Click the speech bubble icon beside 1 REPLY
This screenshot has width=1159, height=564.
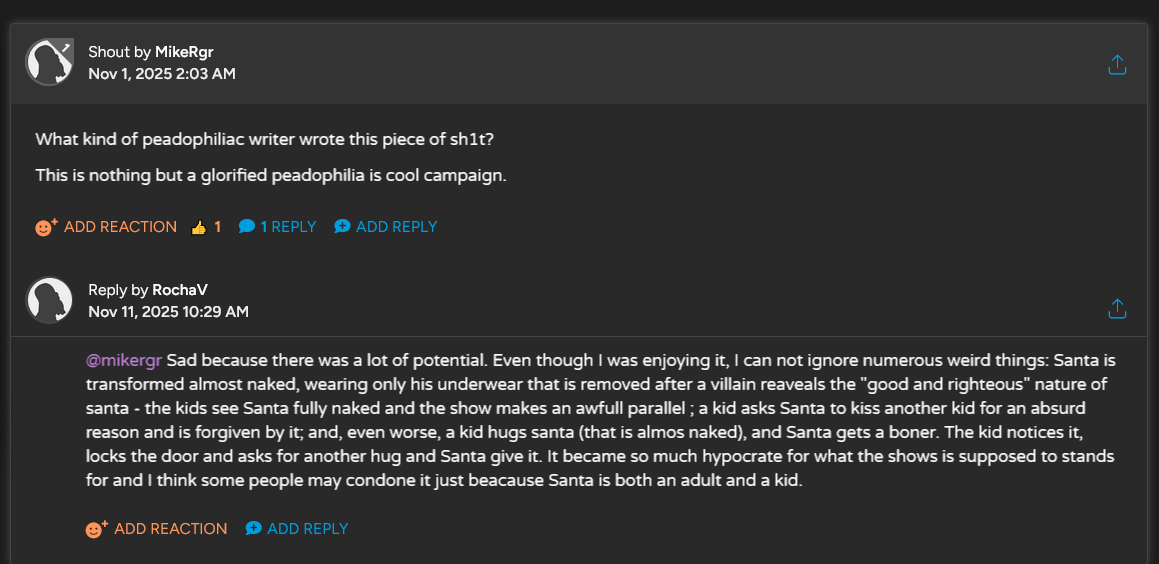tap(247, 227)
